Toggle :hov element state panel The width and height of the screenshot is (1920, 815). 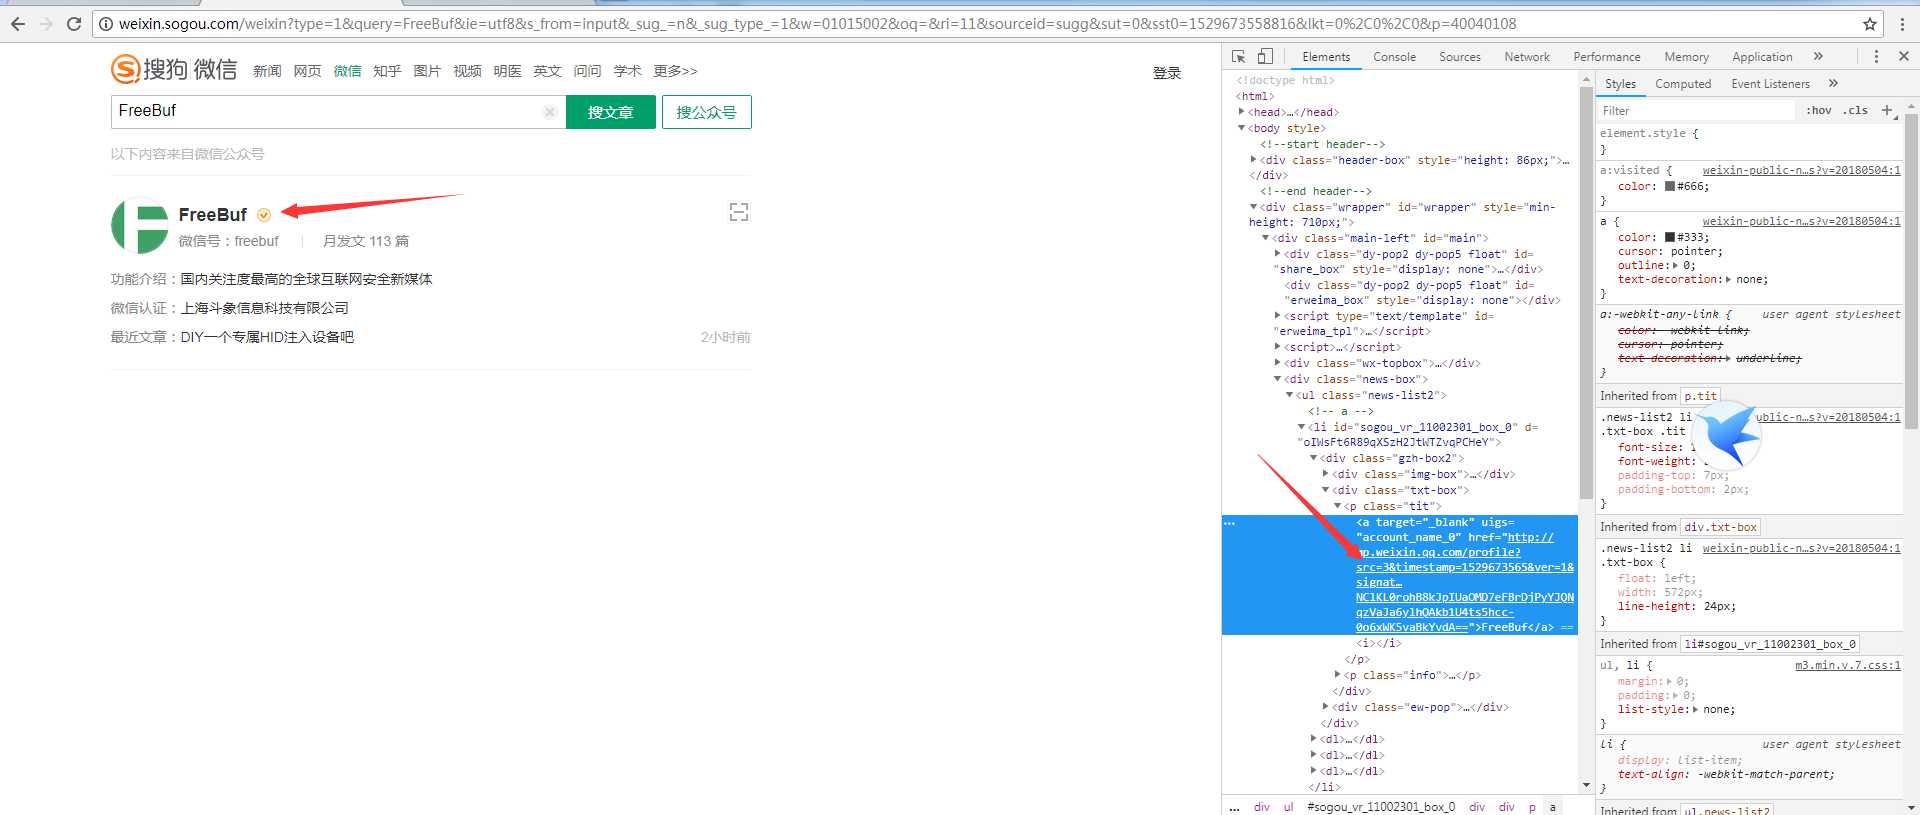coord(1819,110)
